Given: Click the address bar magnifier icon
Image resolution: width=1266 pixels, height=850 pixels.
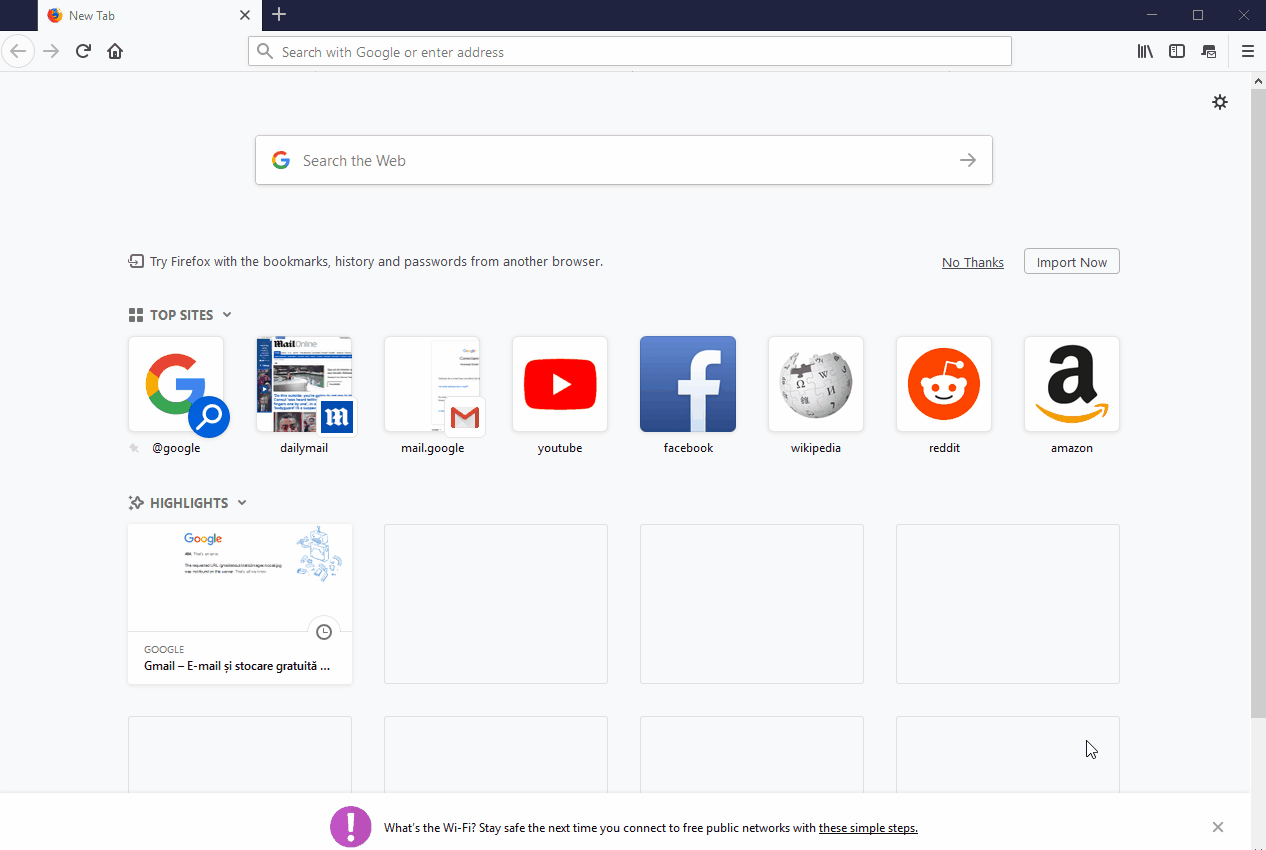Looking at the screenshot, I should (x=265, y=51).
